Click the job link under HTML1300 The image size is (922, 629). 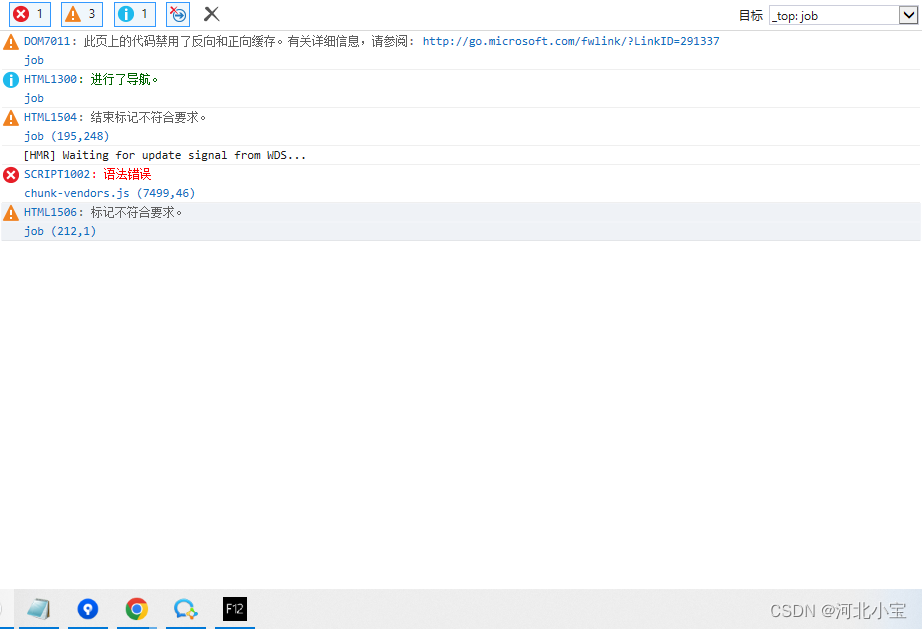(33, 98)
